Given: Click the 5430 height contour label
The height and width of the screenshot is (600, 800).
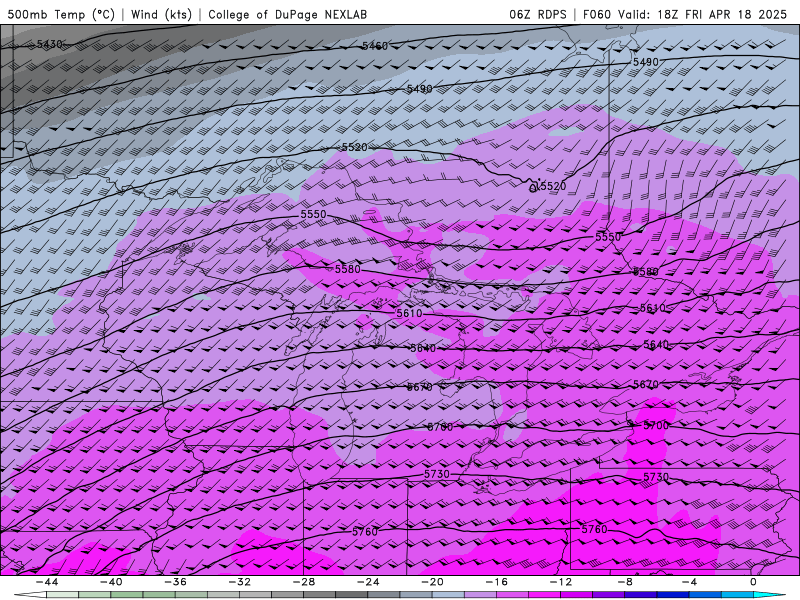Looking at the screenshot, I should [x=49, y=44].
